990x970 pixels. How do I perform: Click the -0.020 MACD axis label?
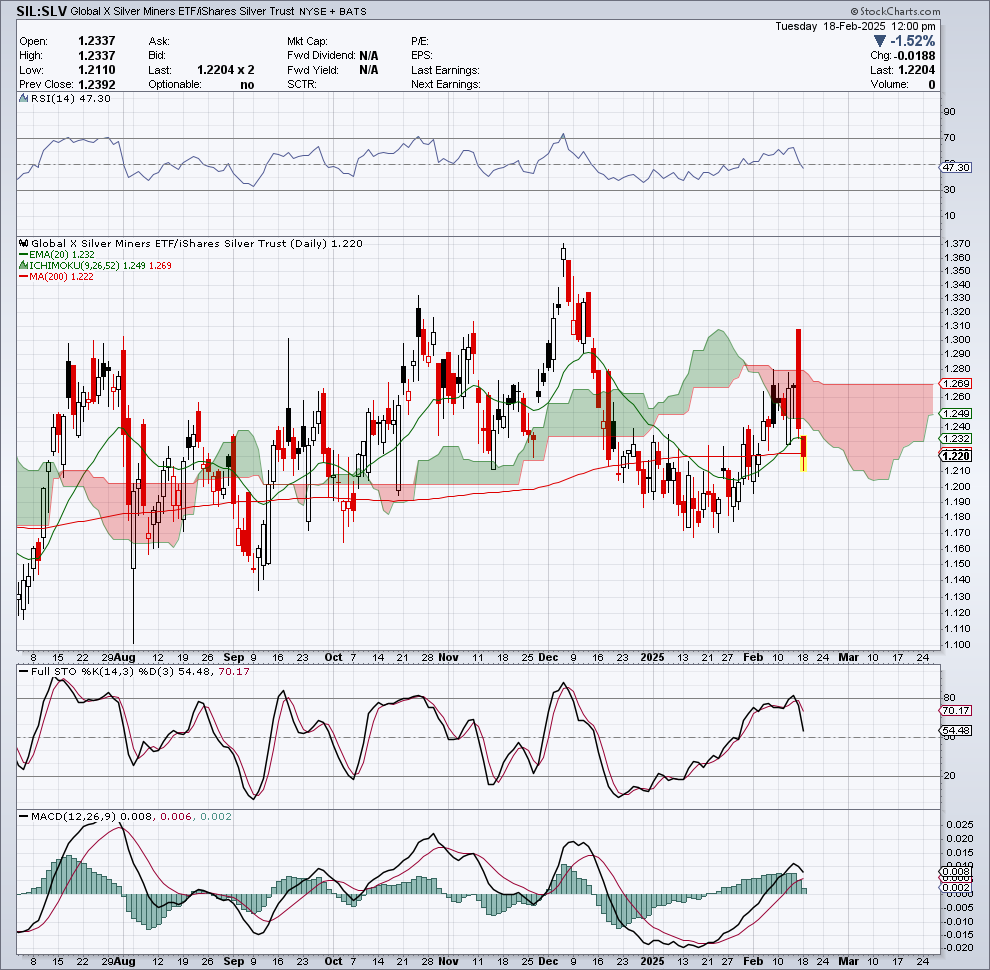(958, 948)
